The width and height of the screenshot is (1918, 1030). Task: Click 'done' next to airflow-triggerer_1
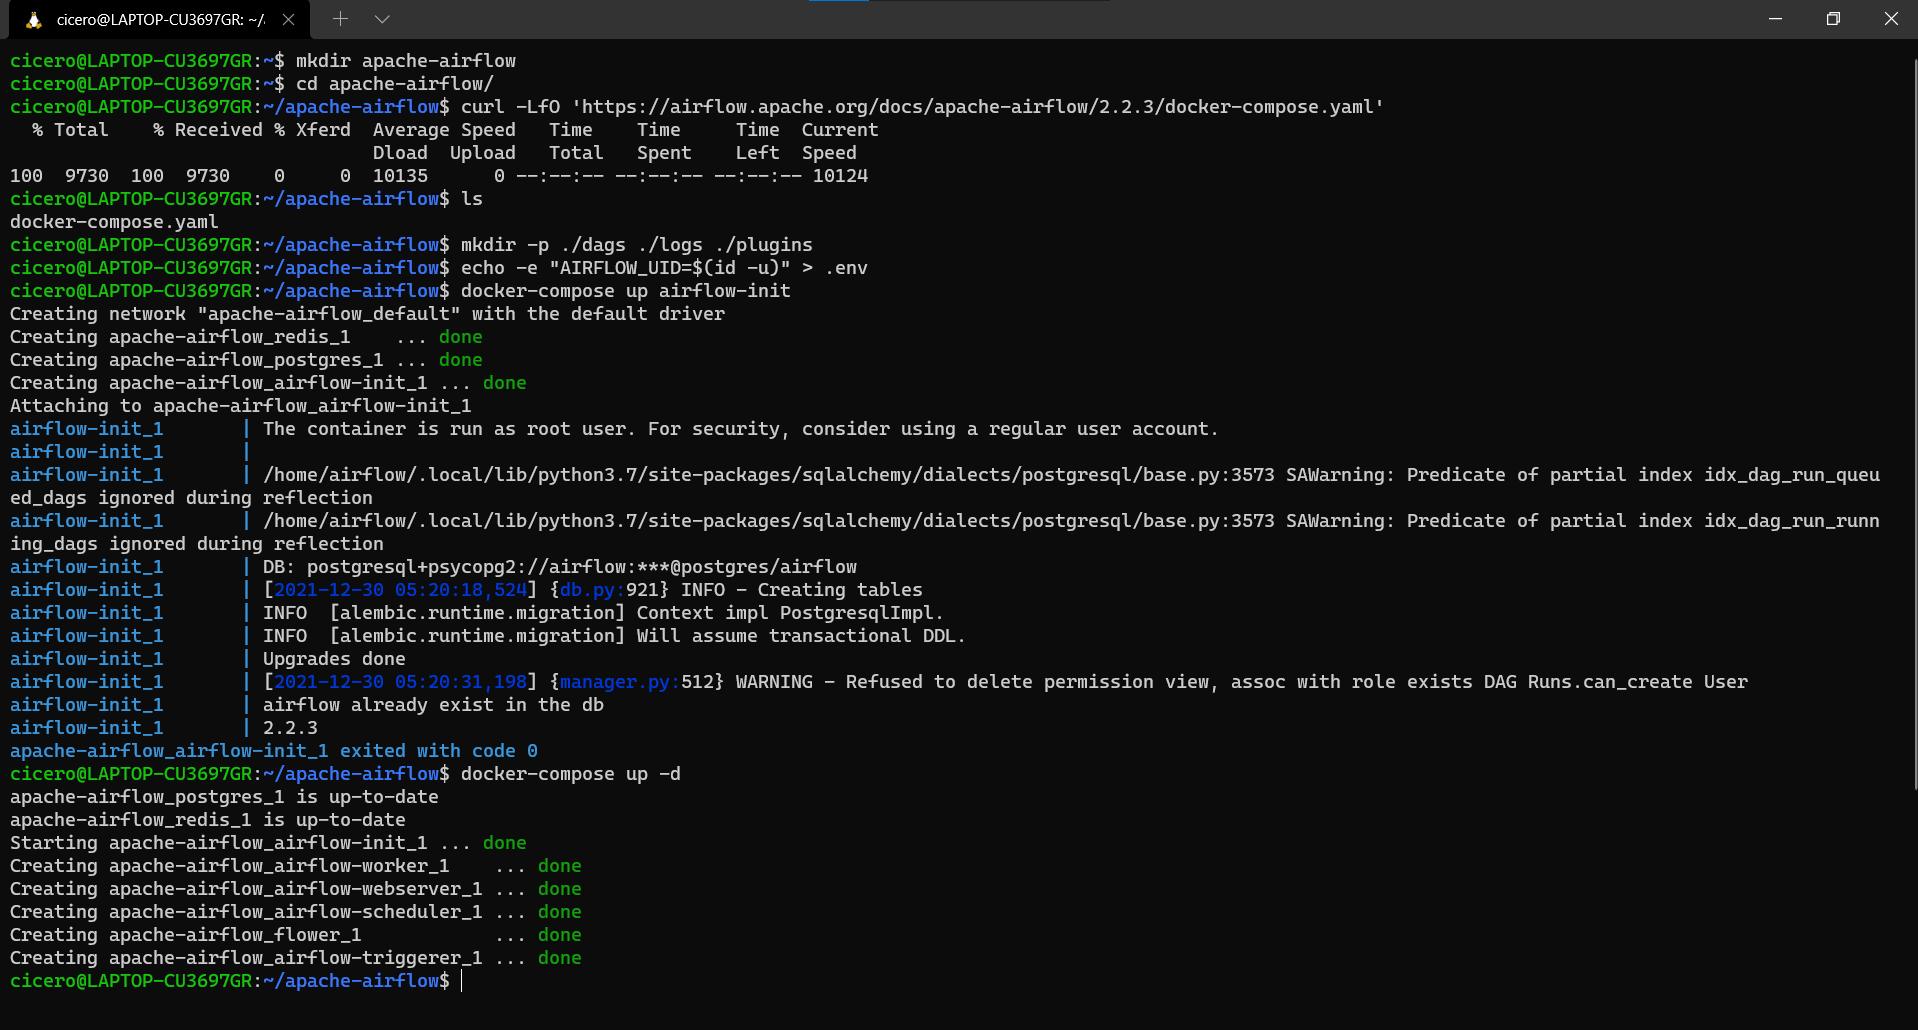click(x=560, y=958)
